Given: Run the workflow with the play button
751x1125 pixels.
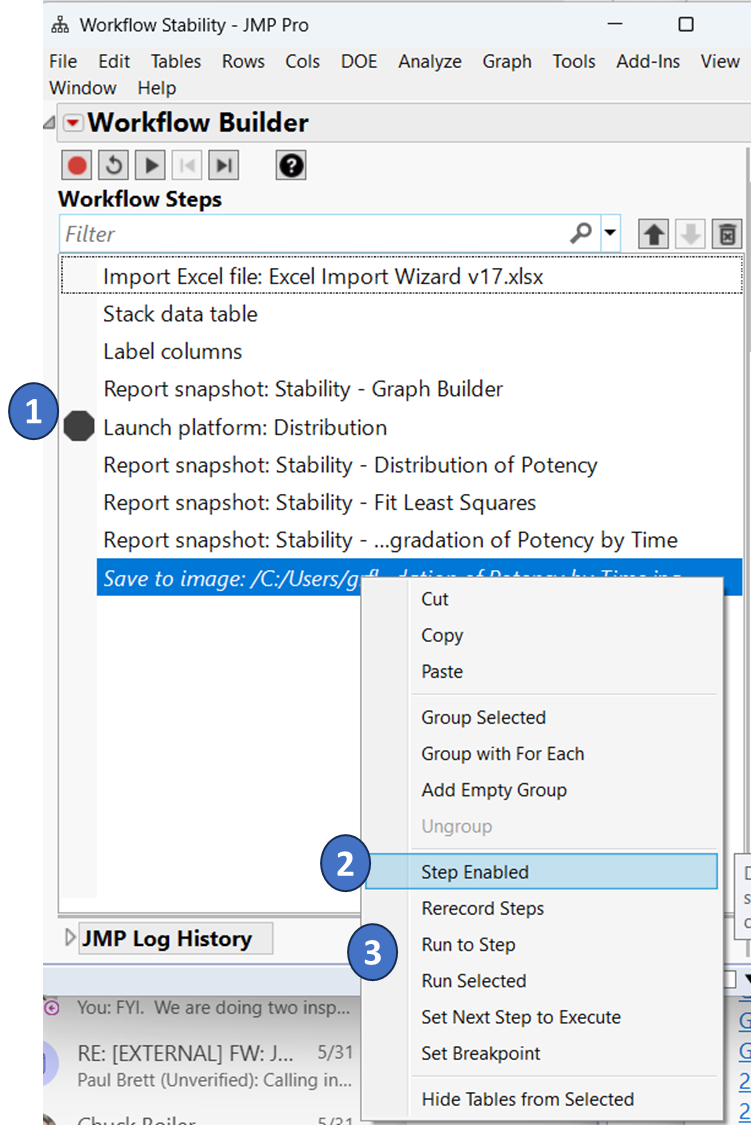Looking at the screenshot, I should coord(151,165).
